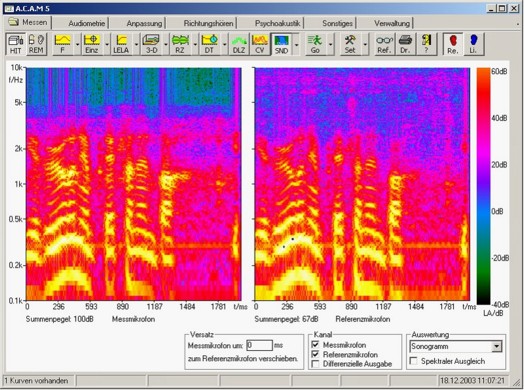Select the REM measurement icon
The image size is (524, 390).
tap(36, 44)
